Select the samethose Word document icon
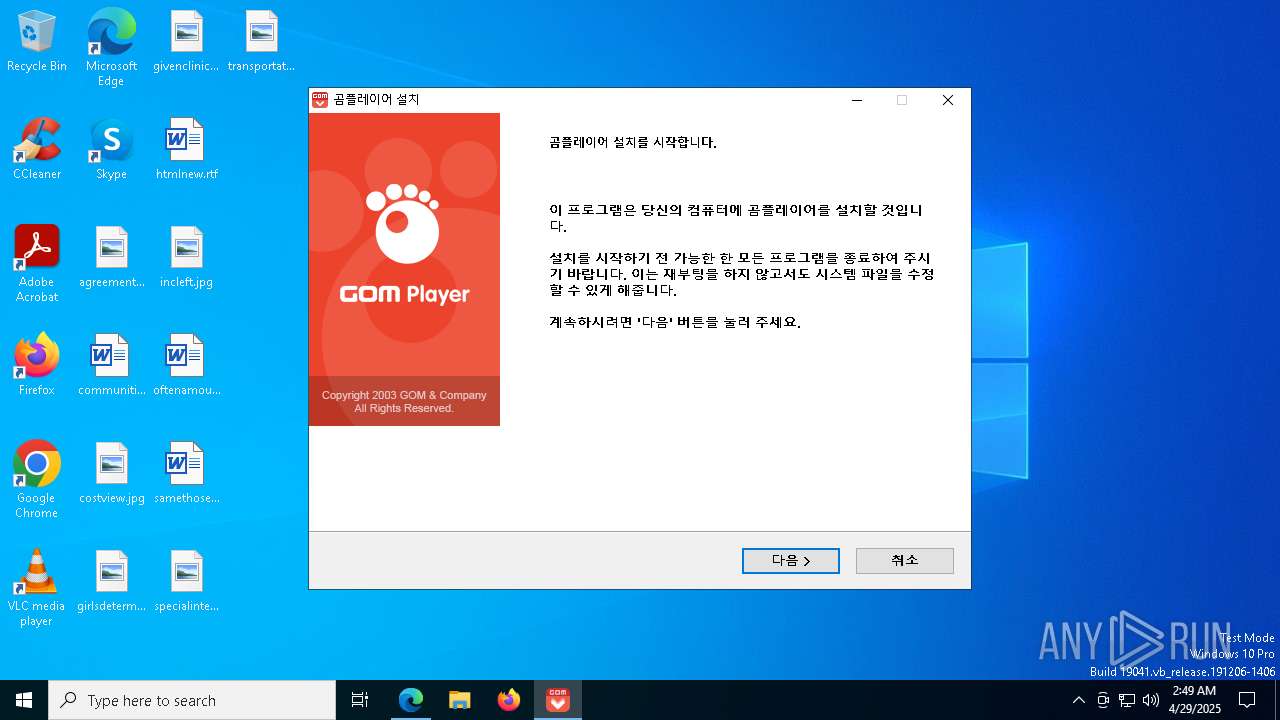Screen dimensions: 1280x720 pos(186,474)
